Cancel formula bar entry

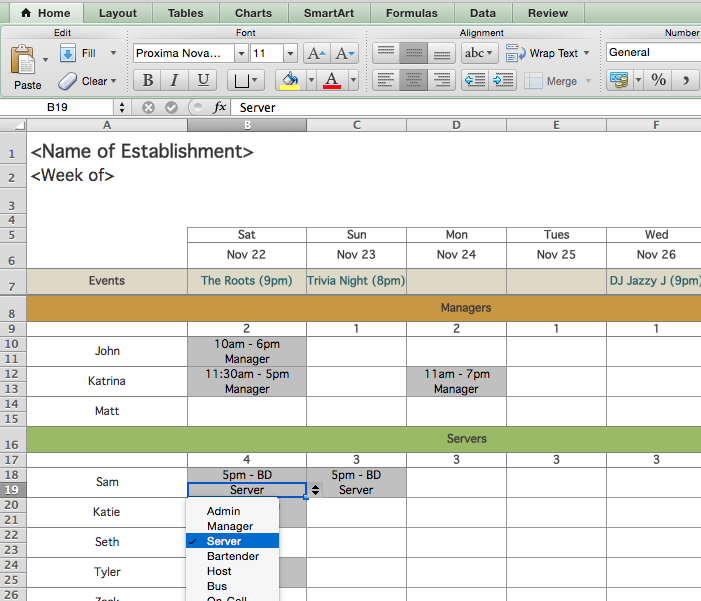pos(148,107)
